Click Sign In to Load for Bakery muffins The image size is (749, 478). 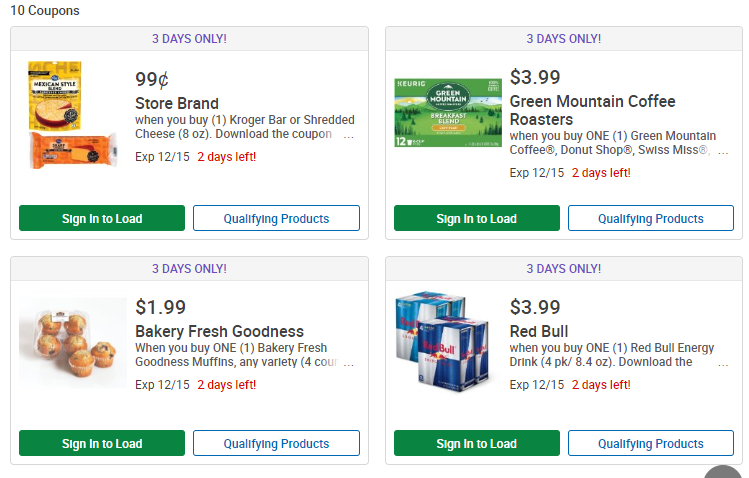[x=102, y=444]
